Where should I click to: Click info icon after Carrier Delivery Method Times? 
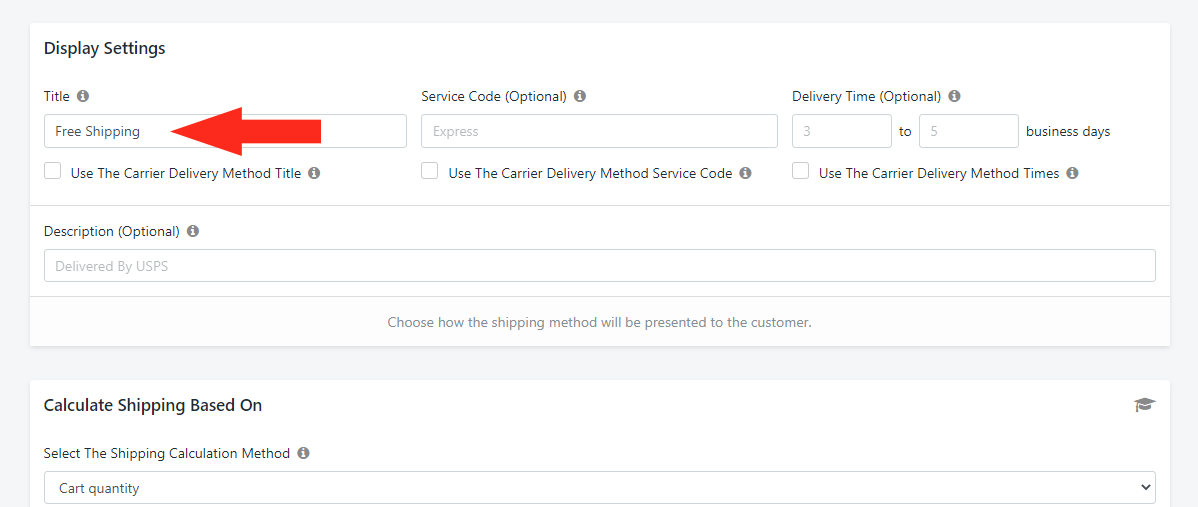coord(1073,173)
